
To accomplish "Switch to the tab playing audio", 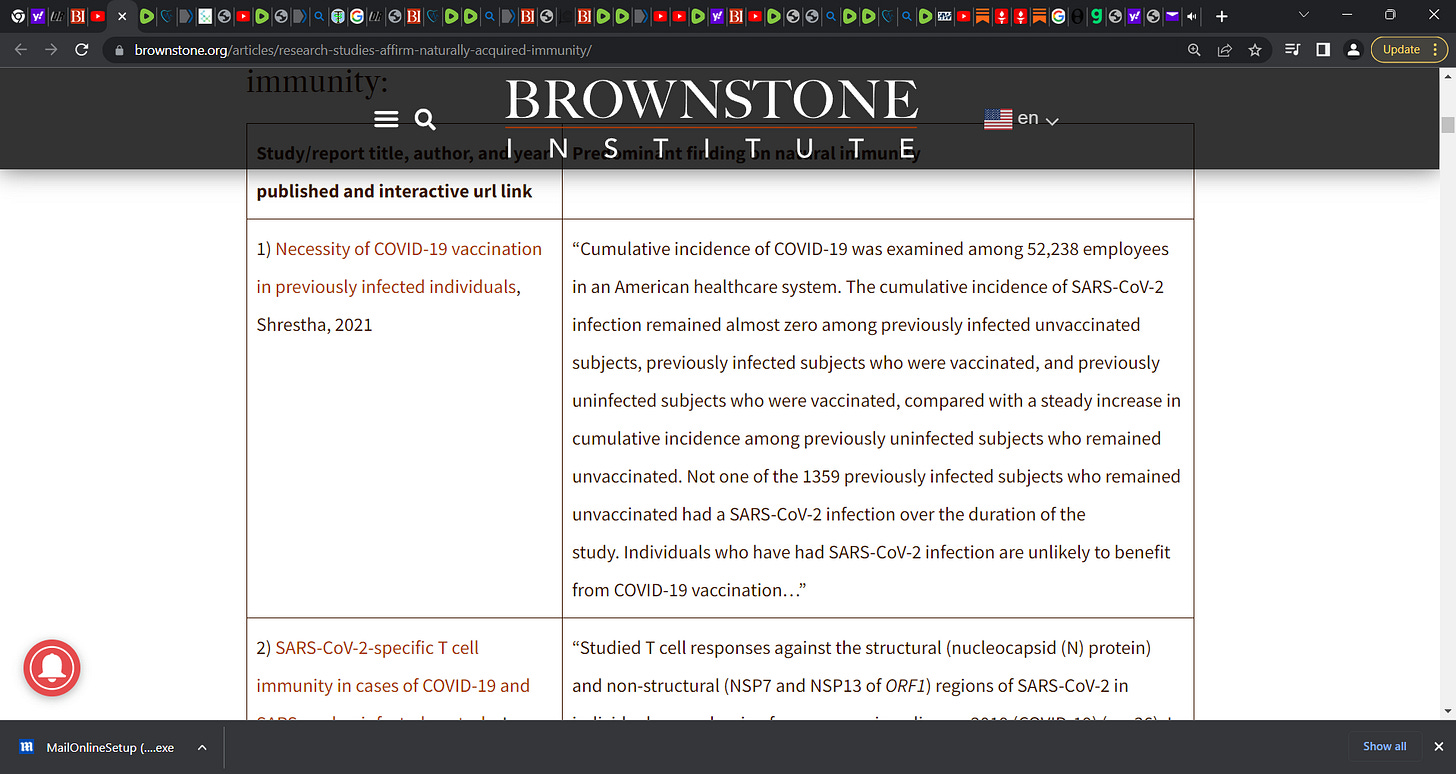I will point(1191,17).
